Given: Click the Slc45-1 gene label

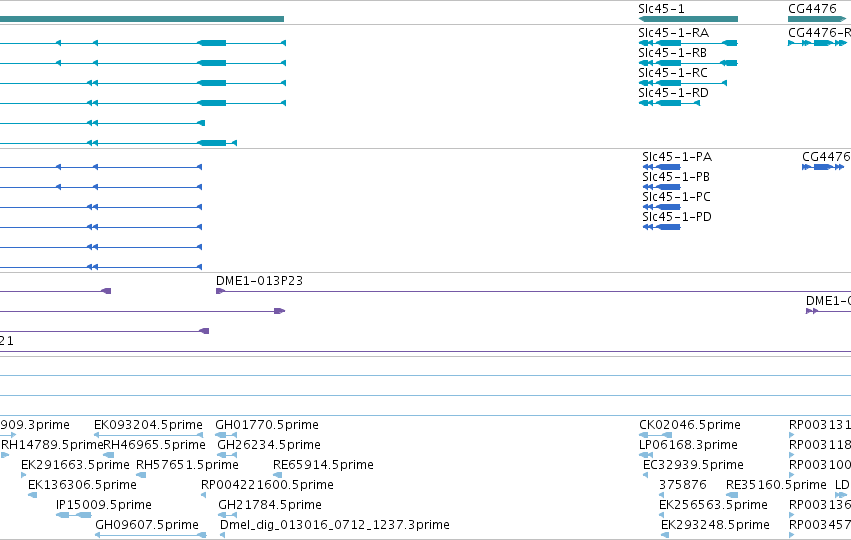Looking at the screenshot, I should point(662,9).
